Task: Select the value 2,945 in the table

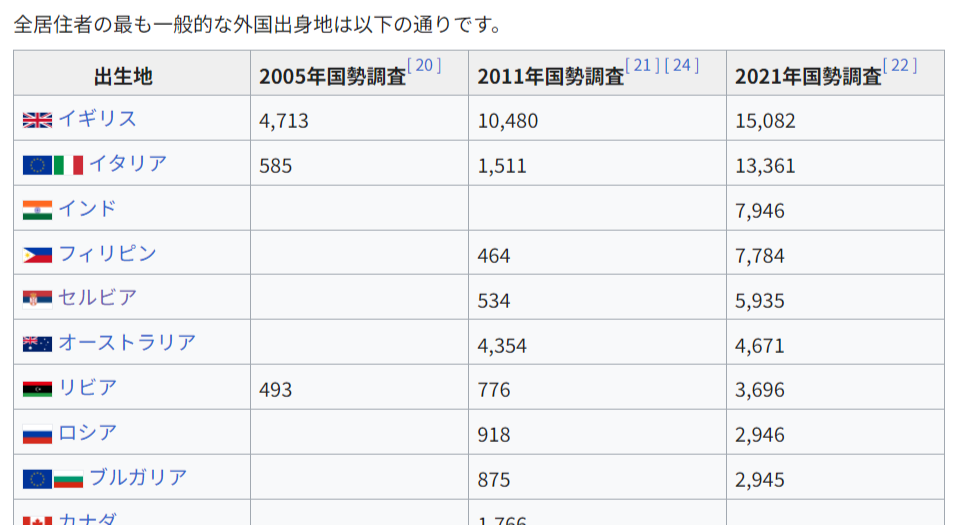Action: click(x=760, y=480)
